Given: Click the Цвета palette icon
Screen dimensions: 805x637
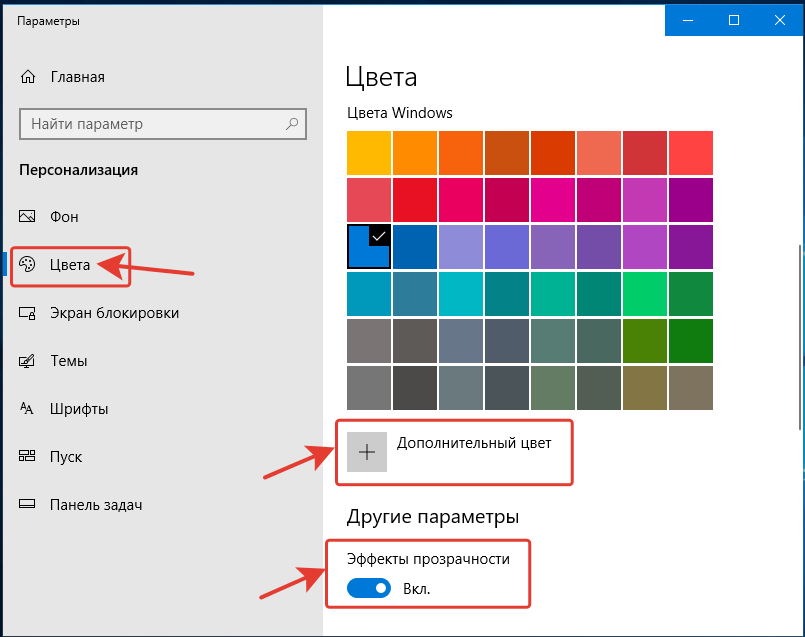Looking at the screenshot, I should coord(27,264).
